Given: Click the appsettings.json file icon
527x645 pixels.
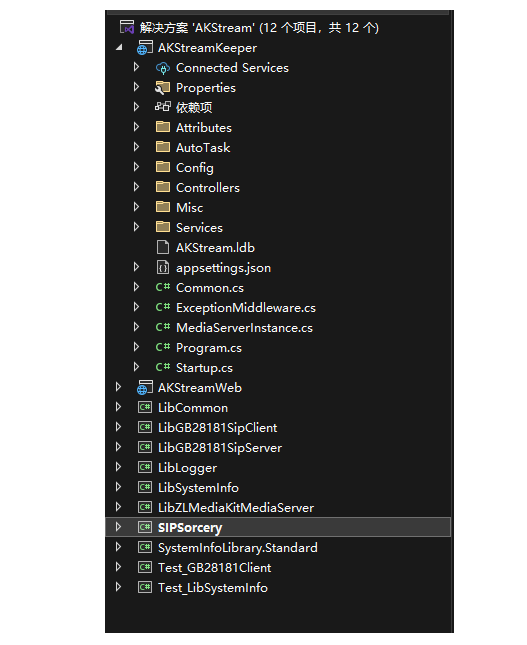Looking at the screenshot, I should click(163, 268).
